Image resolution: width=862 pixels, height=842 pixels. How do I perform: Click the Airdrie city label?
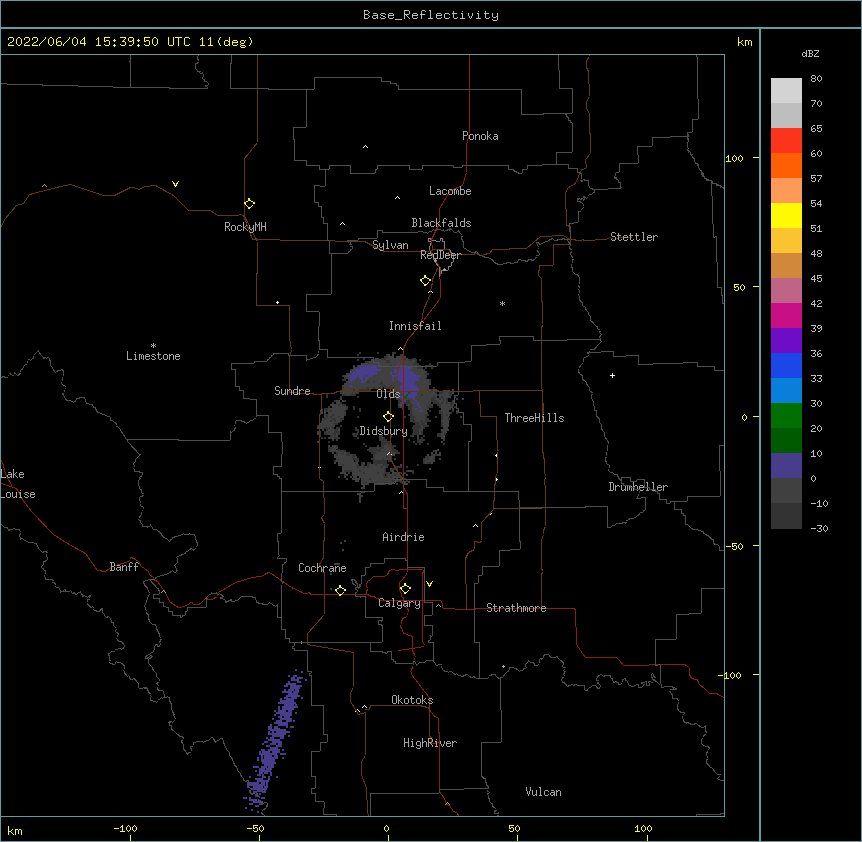click(x=403, y=537)
